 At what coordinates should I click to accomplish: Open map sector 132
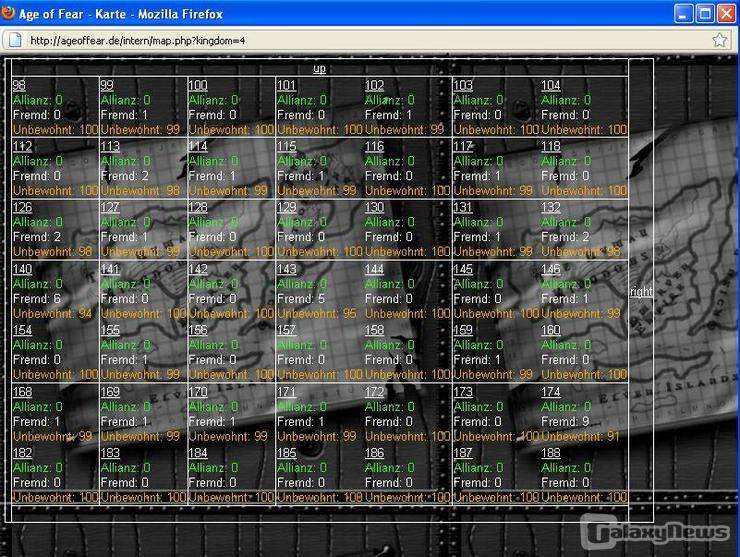pyautogui.click(x=551, y=207)
